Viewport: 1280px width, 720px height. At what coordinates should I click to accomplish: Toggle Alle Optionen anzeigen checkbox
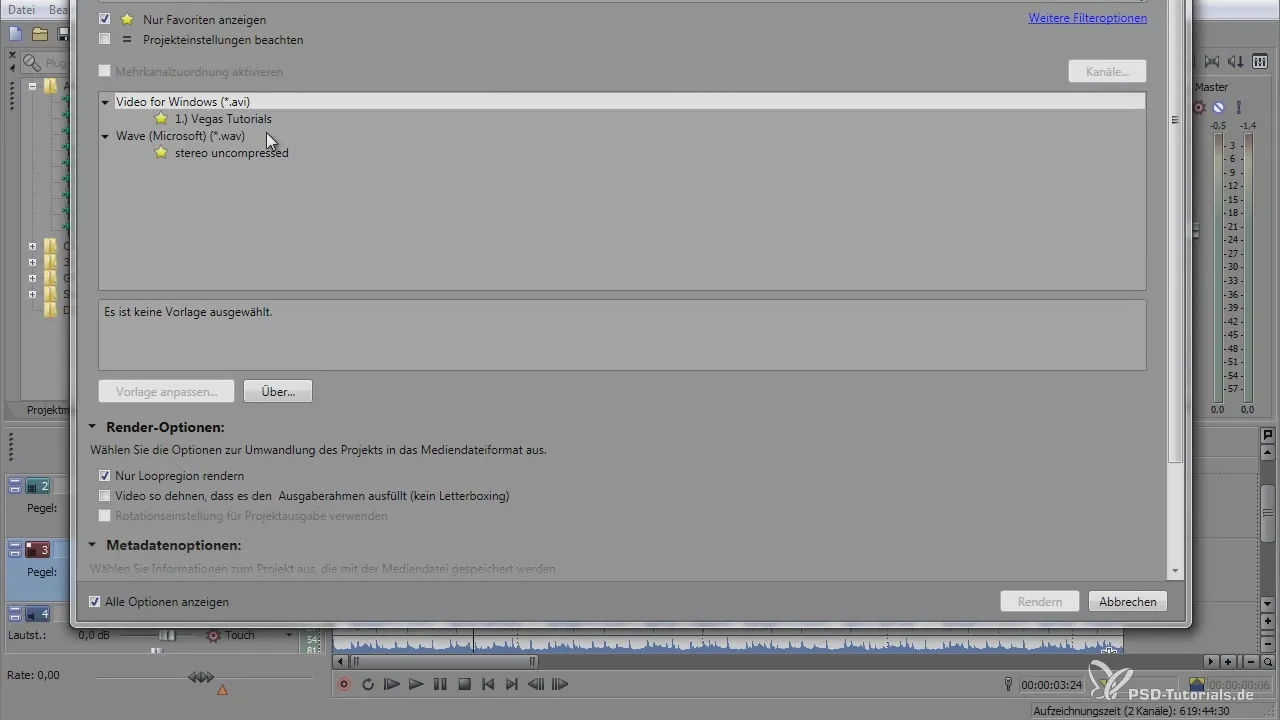(x=95, y=602)
